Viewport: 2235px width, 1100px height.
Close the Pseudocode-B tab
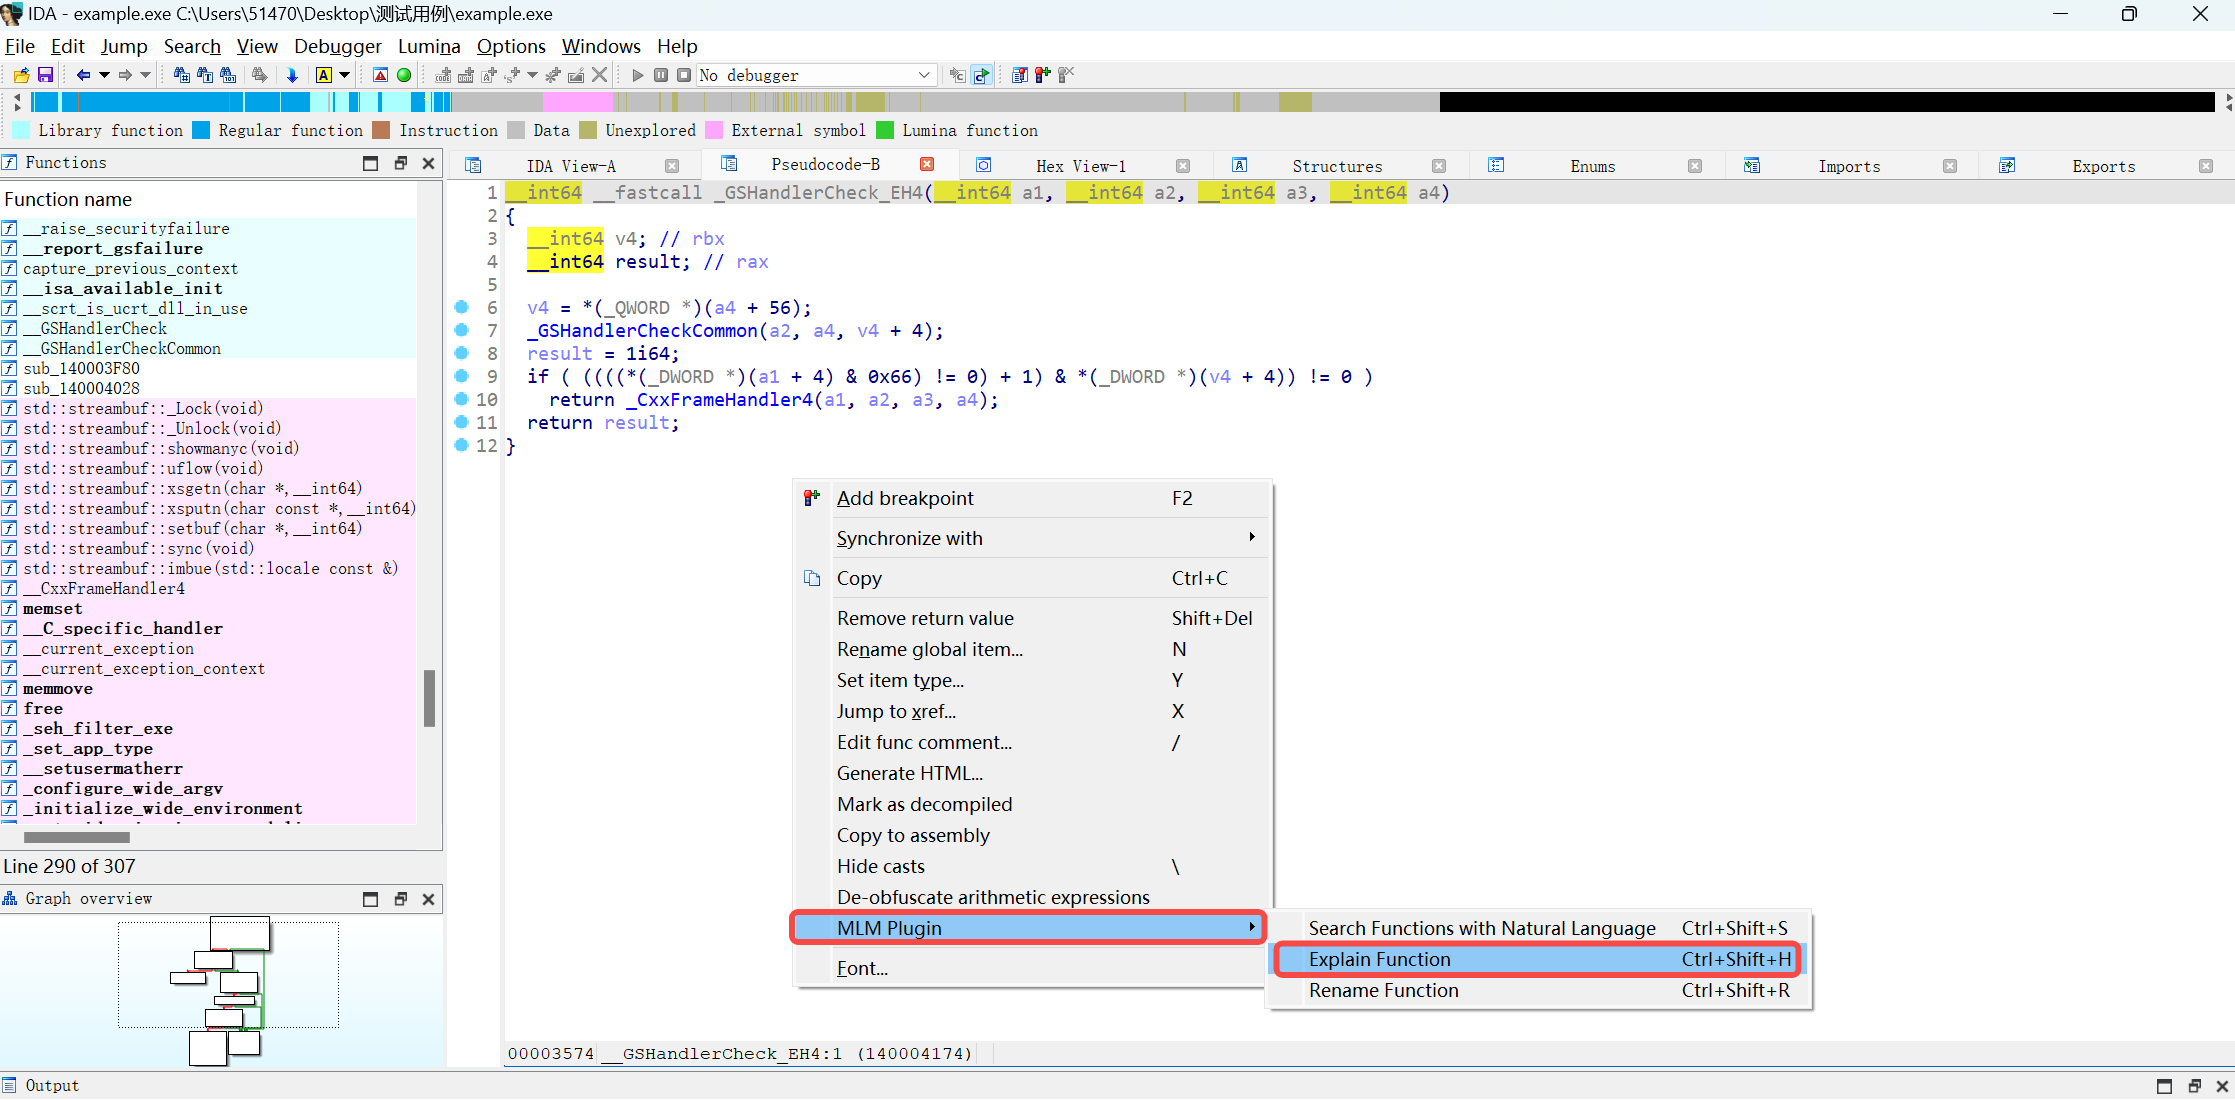927,164
